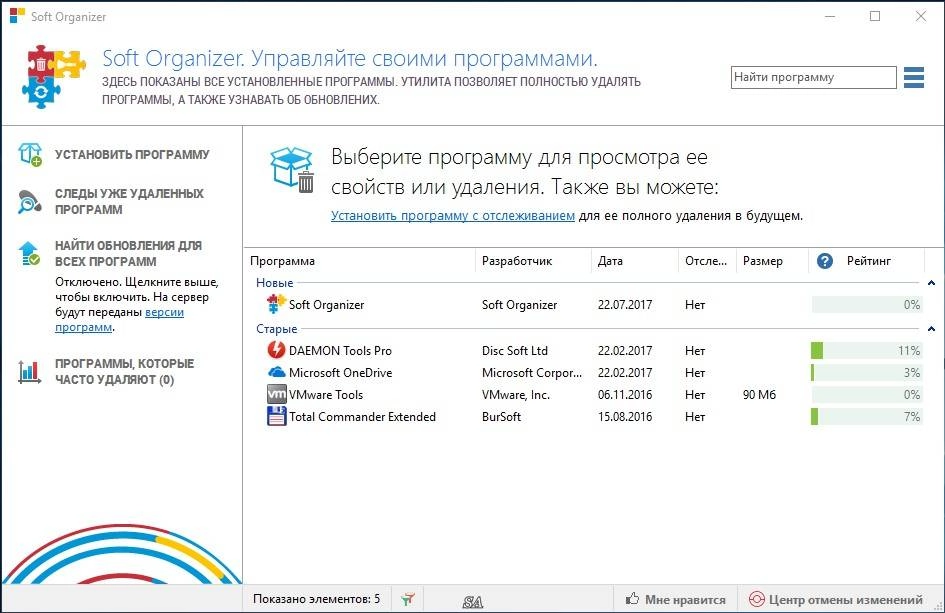Click the Microsoft Corpor... developer cell
The width and height of the screenshot is (945, 613).
click(x=532, y=373)
